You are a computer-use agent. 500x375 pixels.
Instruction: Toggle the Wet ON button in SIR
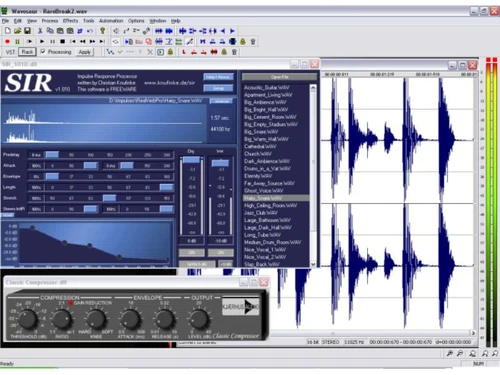pyautogui.click(x=221, y=252)
